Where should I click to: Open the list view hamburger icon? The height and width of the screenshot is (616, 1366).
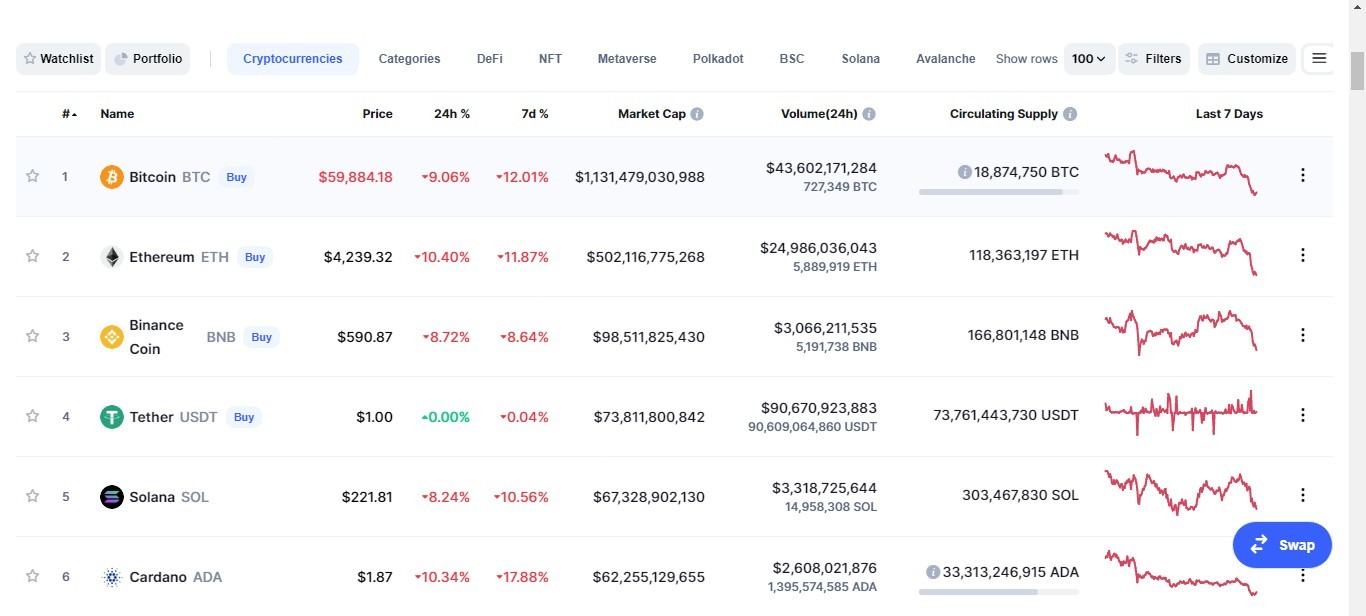pos(1319,59)
